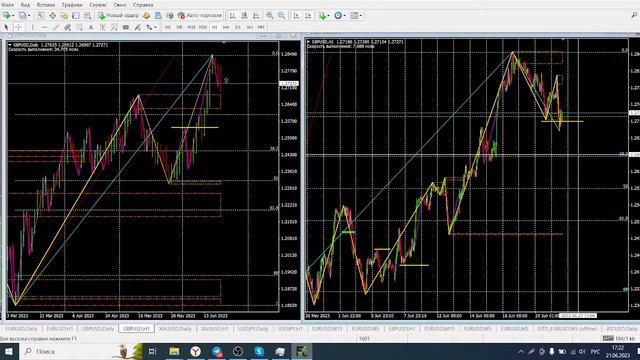Viewport: 640px width, 360px height.
Task: Toggle chart Auto Scroll icon
Action: [297, 16]
